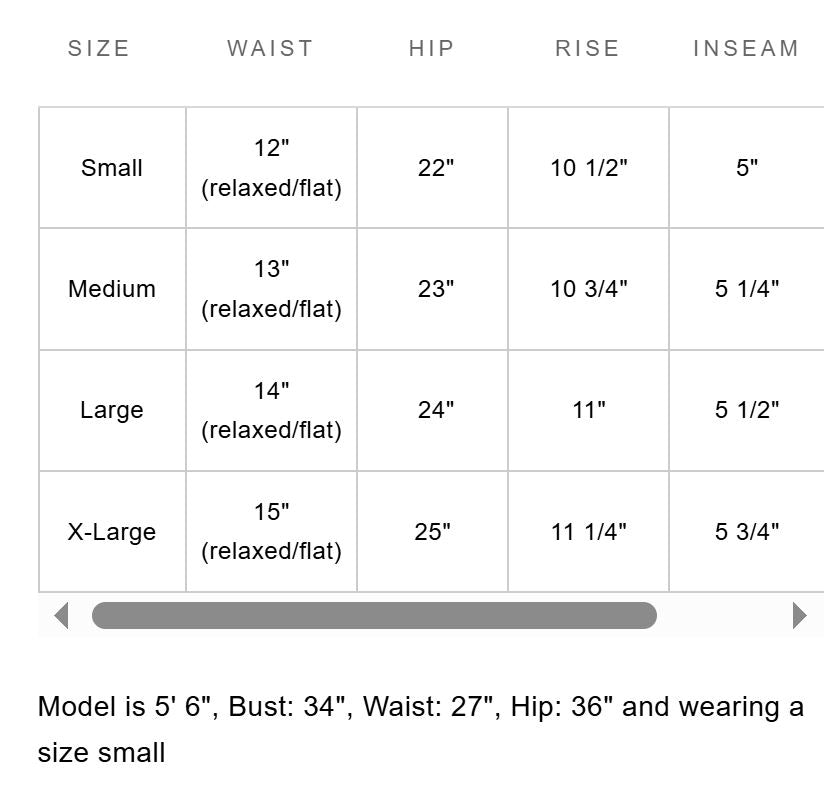The width and height of the screenshot is (838, 812).
Task: Select the Small size cell
Action: pos(112,168)
